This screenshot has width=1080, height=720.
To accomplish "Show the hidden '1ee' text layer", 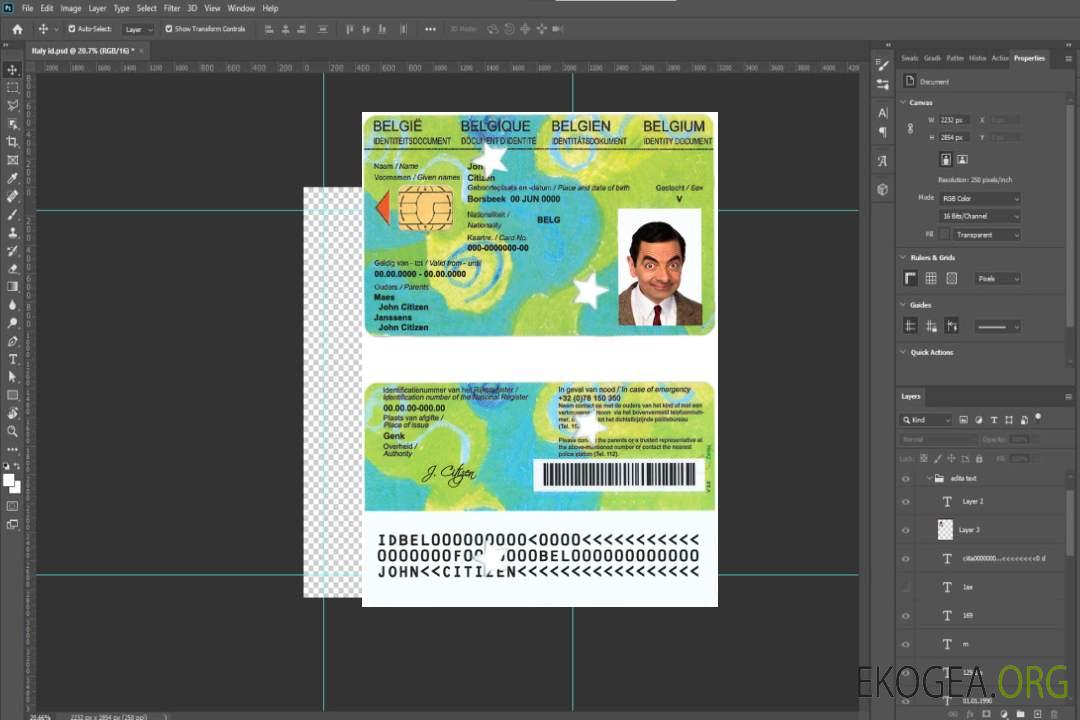I will (x=906, y=587).
